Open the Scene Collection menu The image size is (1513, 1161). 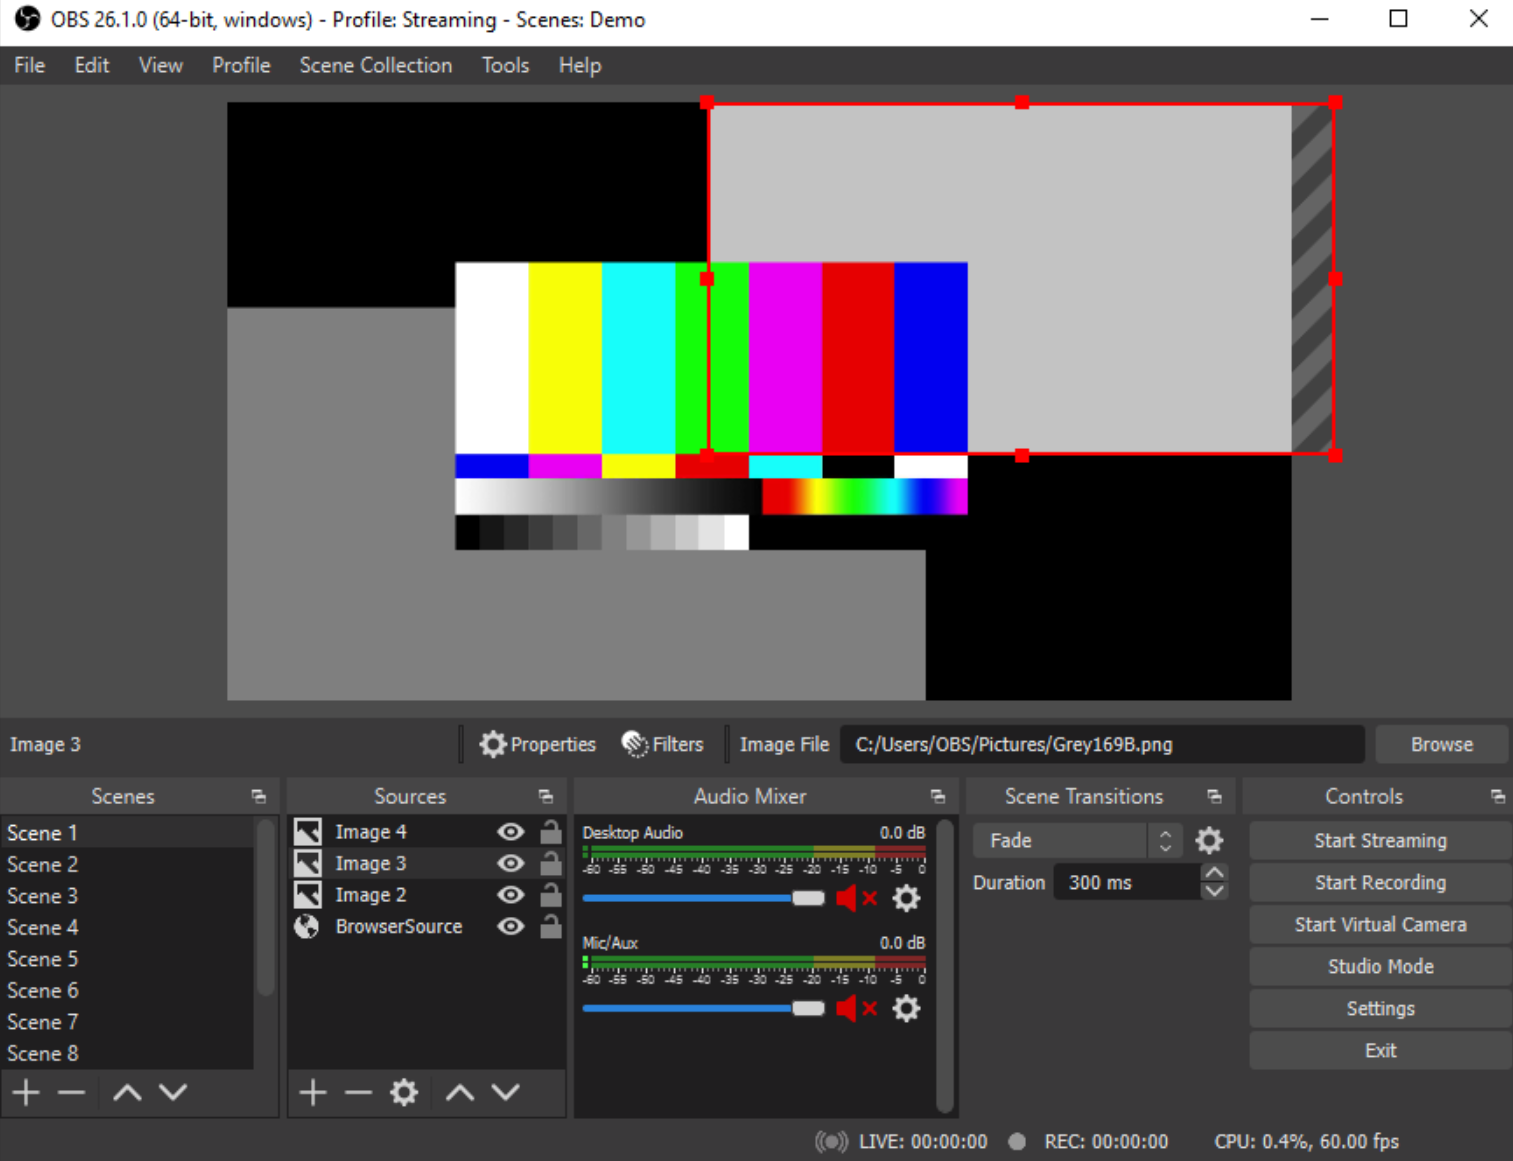[375, 65]
